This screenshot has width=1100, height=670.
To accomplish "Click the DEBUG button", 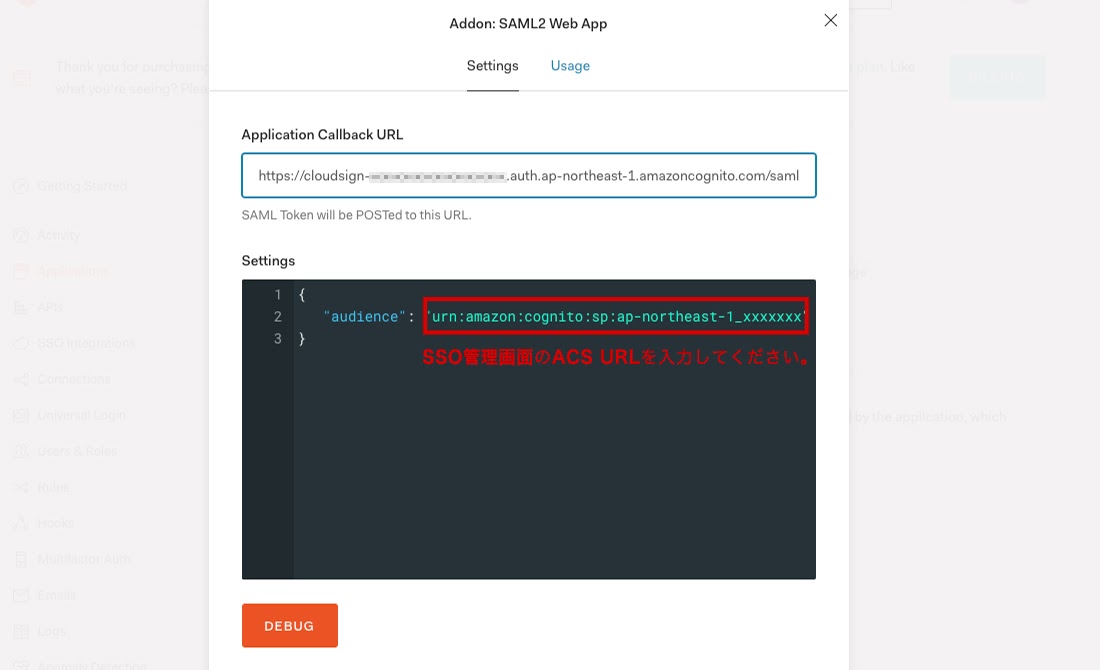I will 290,625.
